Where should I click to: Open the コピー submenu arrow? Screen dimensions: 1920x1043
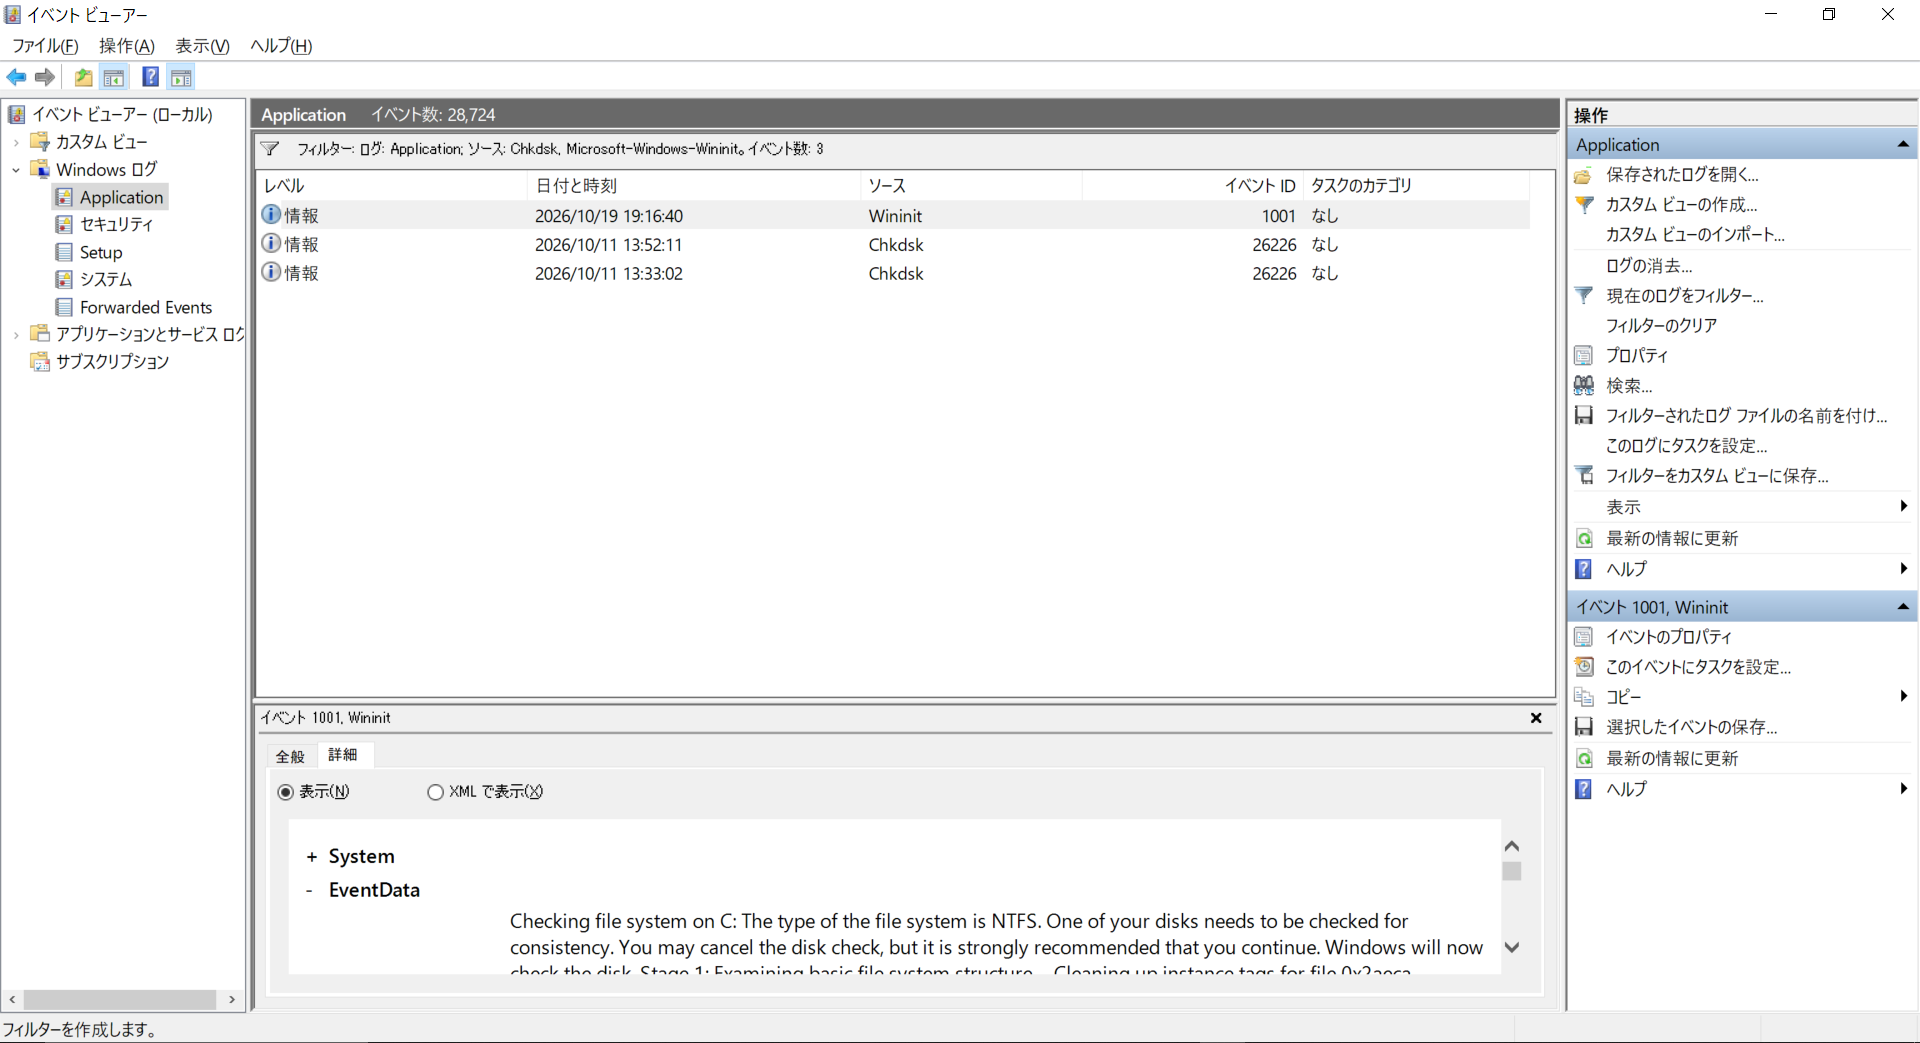(x=1904, y=697)
